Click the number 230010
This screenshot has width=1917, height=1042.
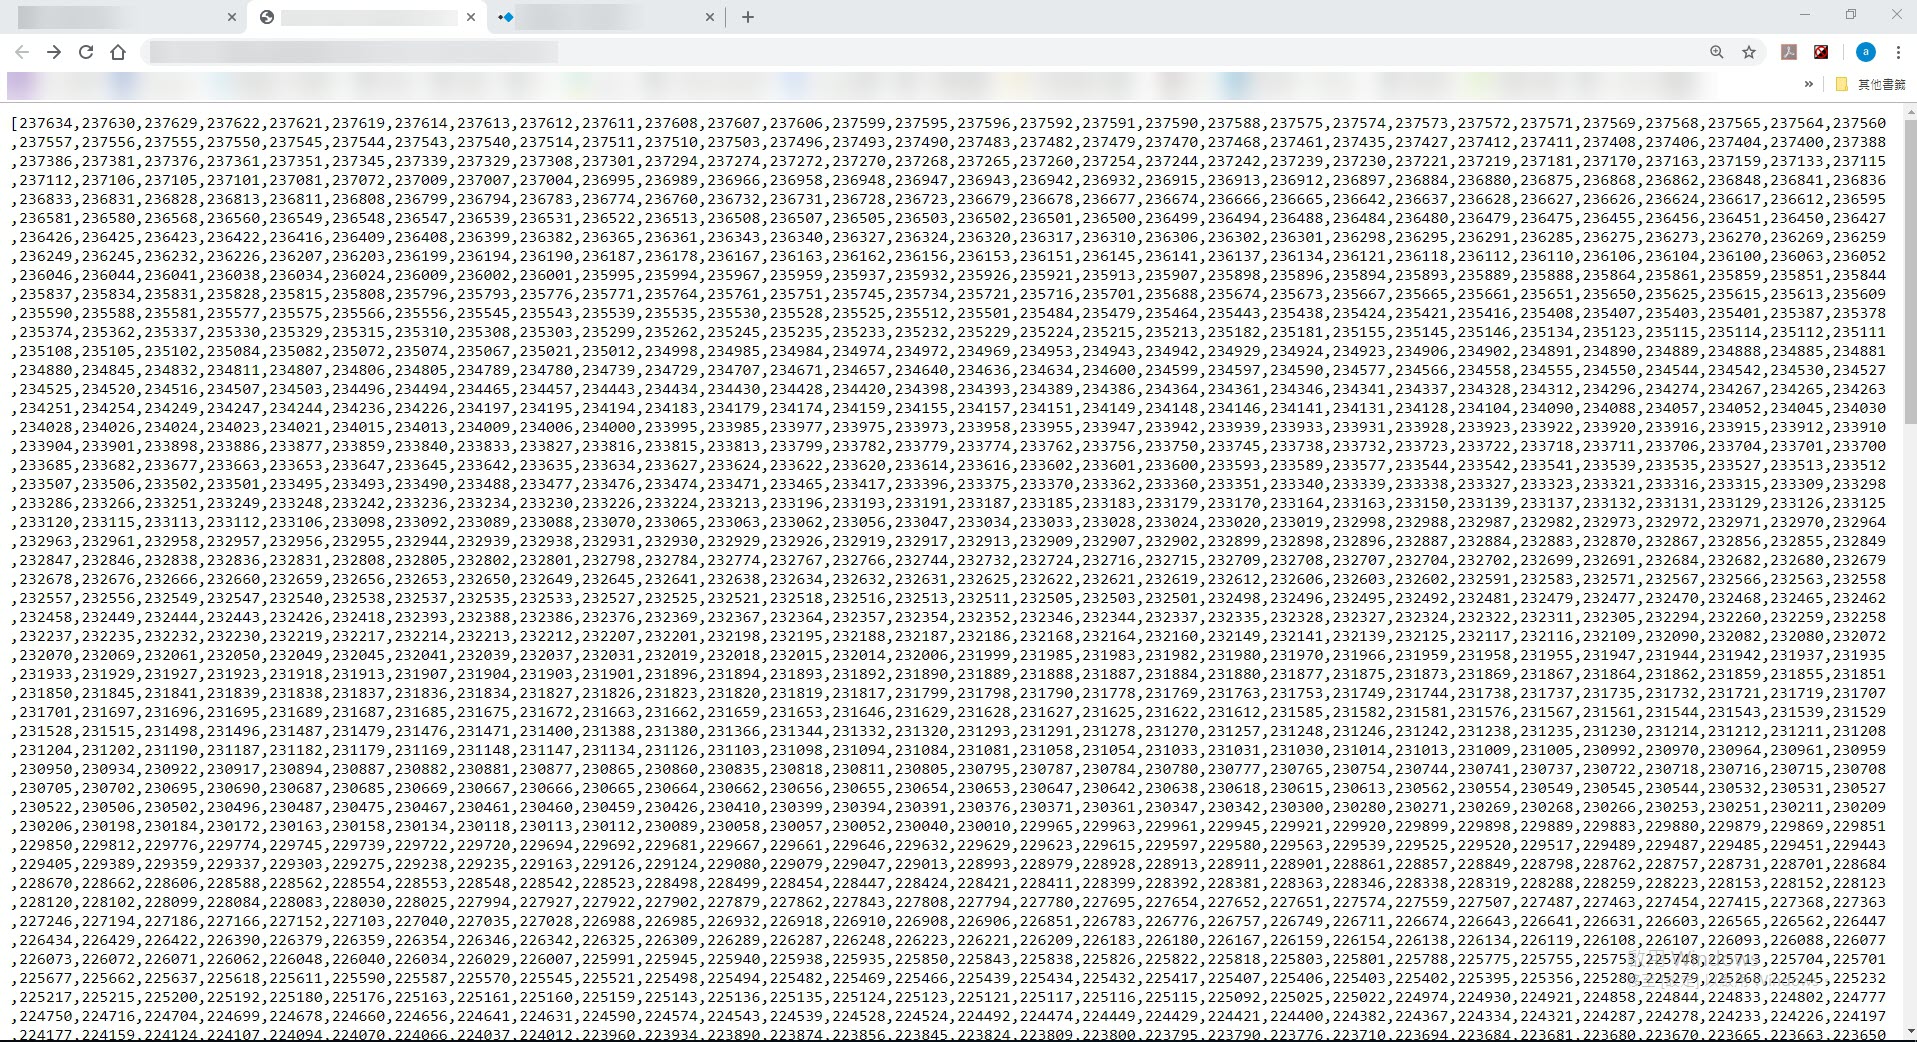click(984, 826)
